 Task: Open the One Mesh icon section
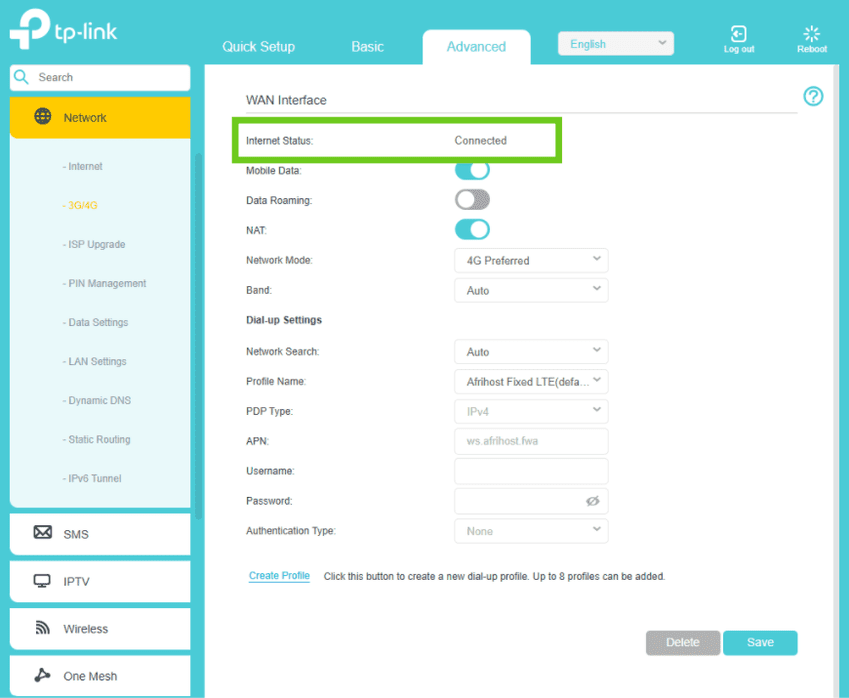[x=43, y=675]
